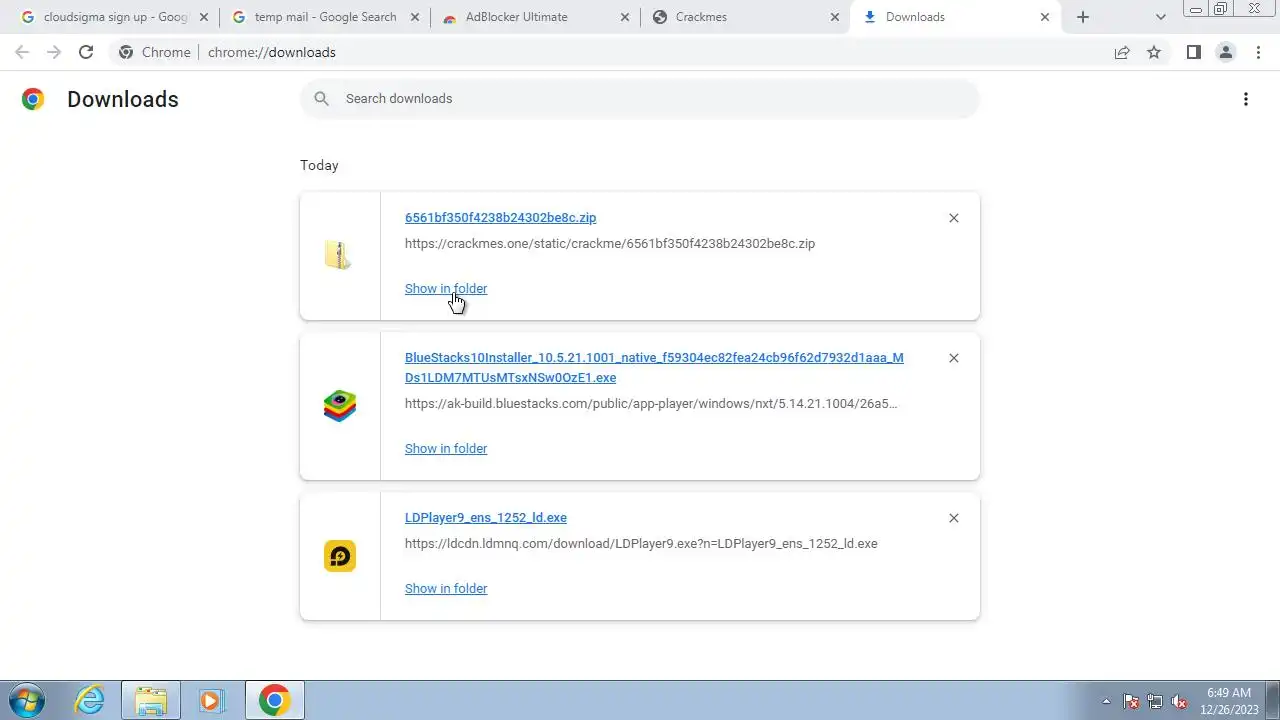The image size is (1280, 720).
Task: Close the Crackmes tab
Action: point(835,17)
